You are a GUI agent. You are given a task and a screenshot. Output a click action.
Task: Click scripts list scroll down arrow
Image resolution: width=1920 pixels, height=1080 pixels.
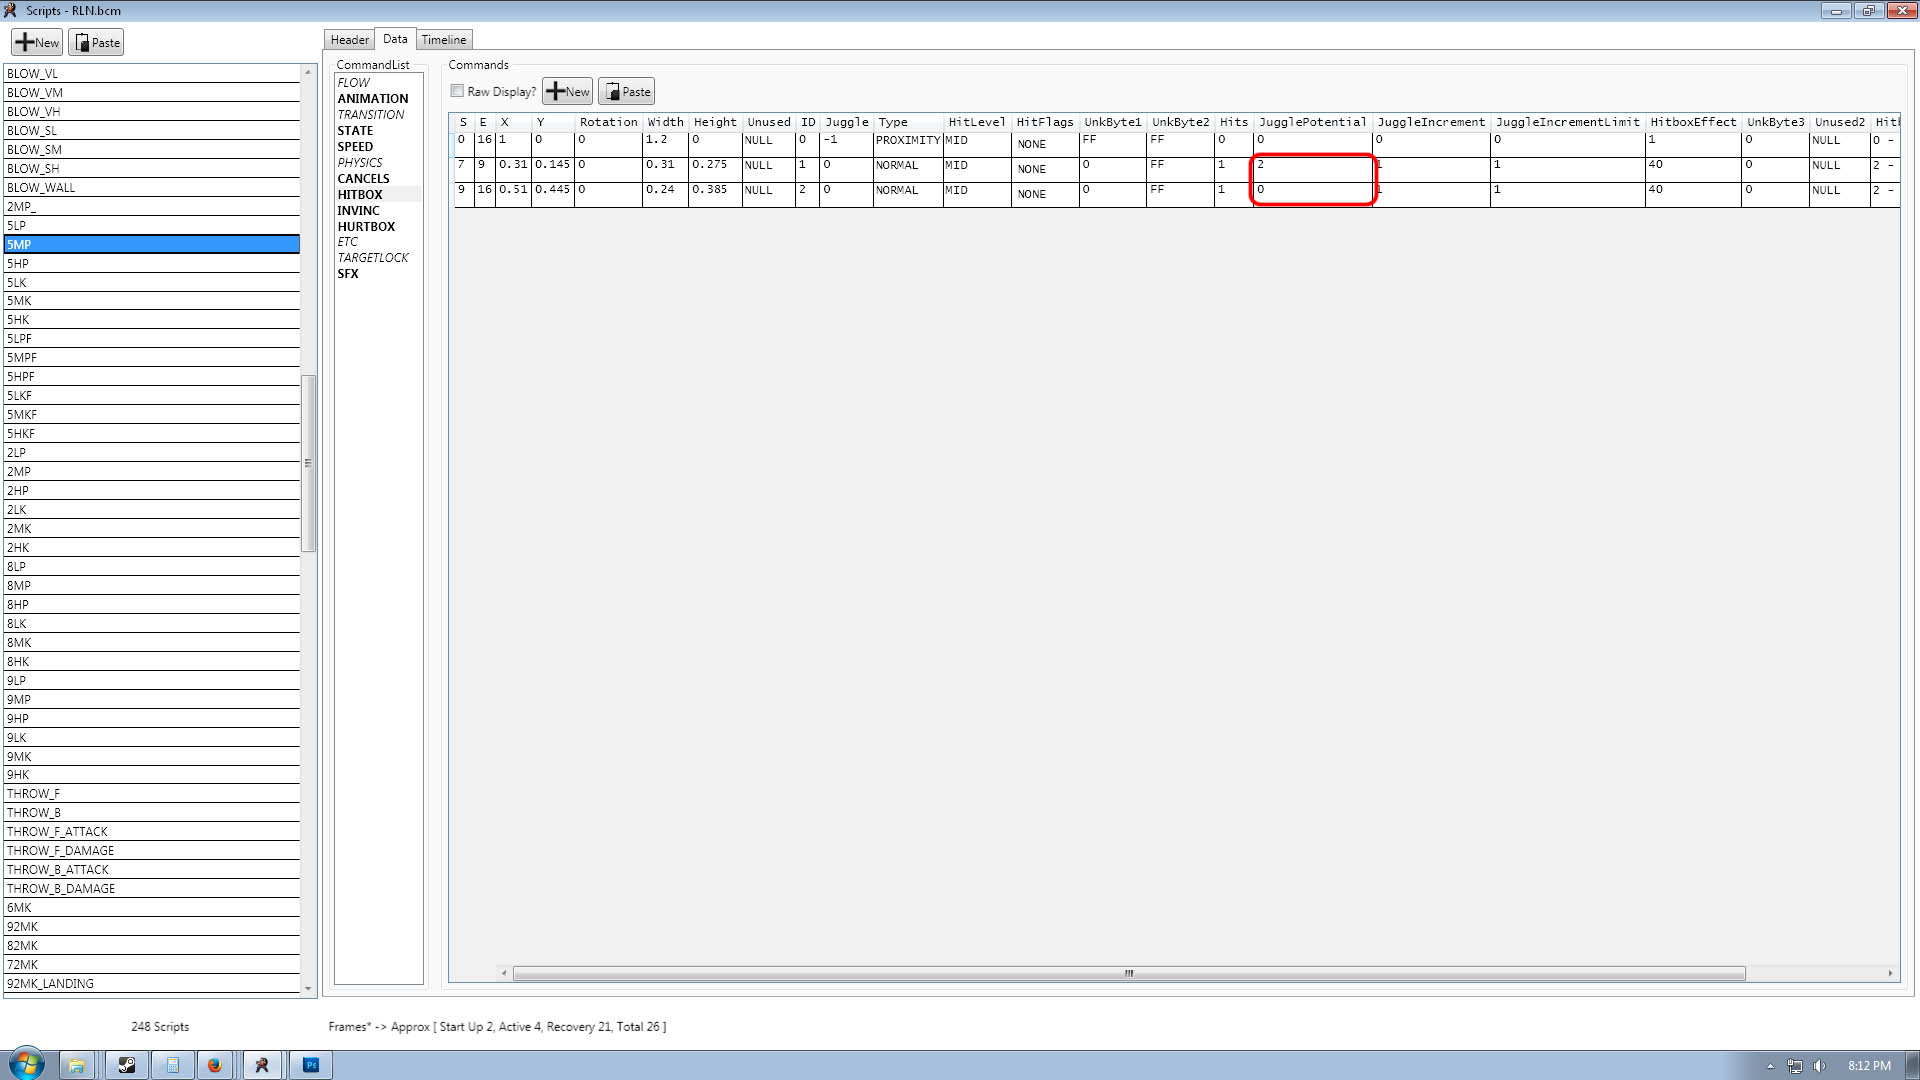[308, 988]
